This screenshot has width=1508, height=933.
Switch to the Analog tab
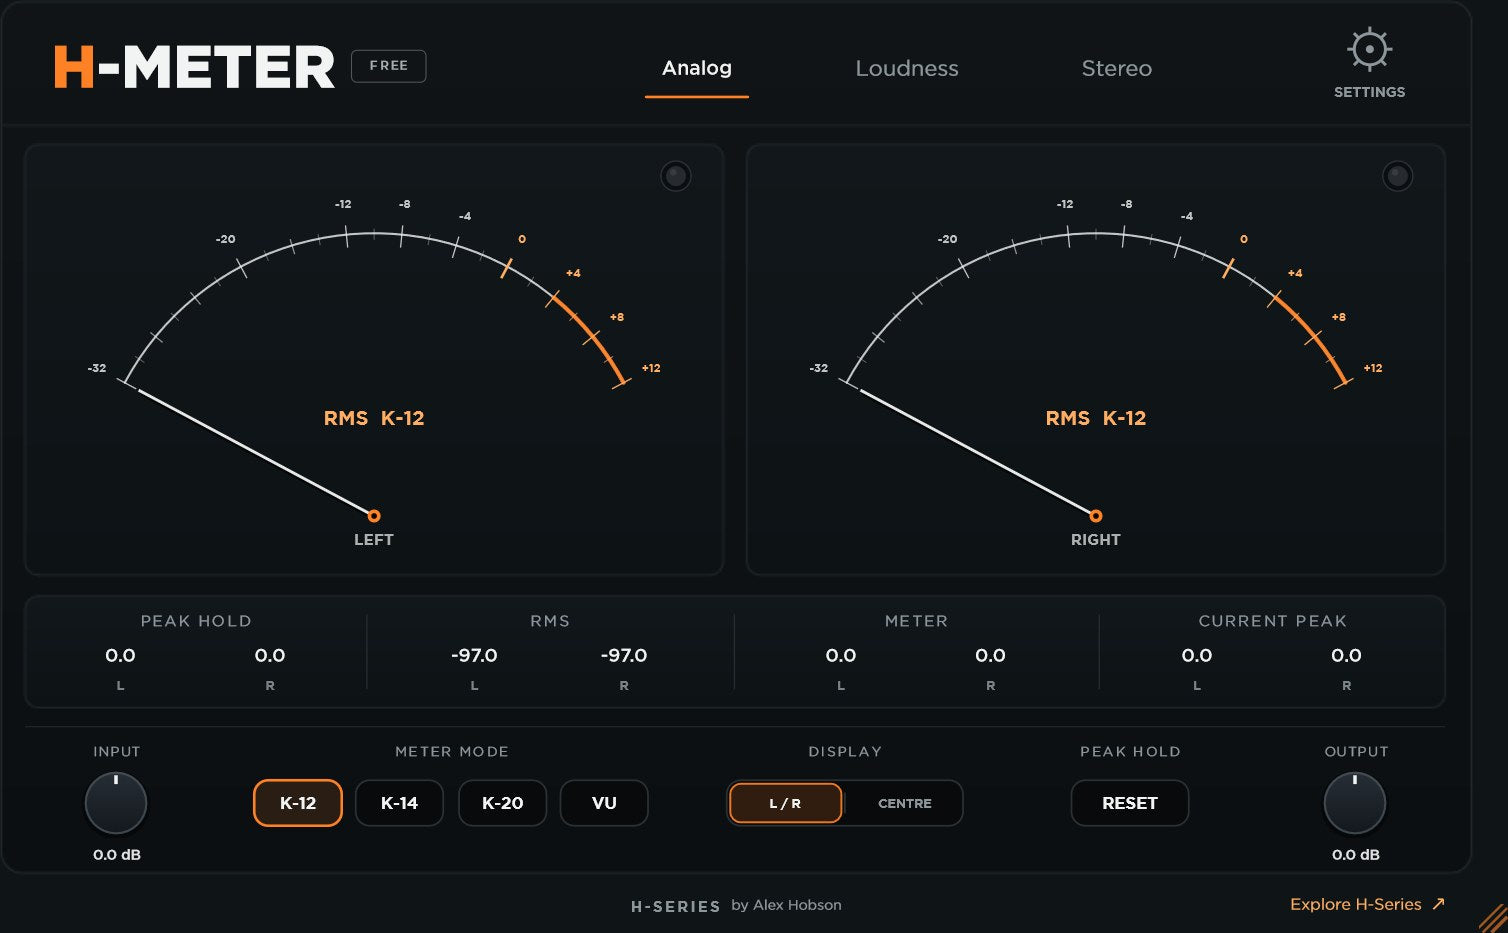point(697,68)
